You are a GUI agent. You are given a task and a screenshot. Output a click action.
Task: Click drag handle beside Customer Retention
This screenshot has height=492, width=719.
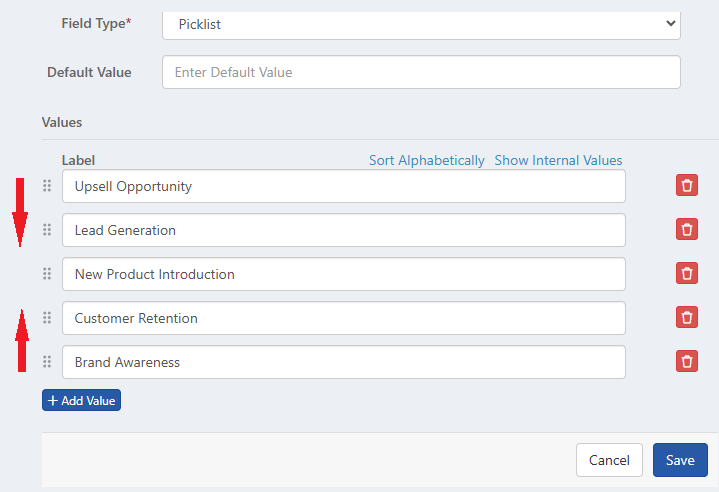46,318
